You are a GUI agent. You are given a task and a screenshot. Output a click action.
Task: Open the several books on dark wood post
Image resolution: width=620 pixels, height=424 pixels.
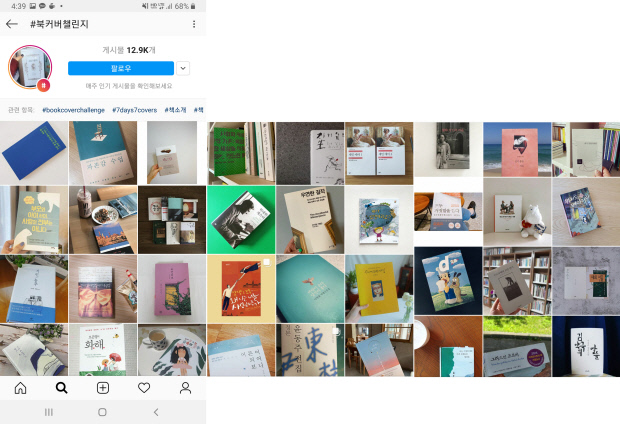click(x=172, y=220)
